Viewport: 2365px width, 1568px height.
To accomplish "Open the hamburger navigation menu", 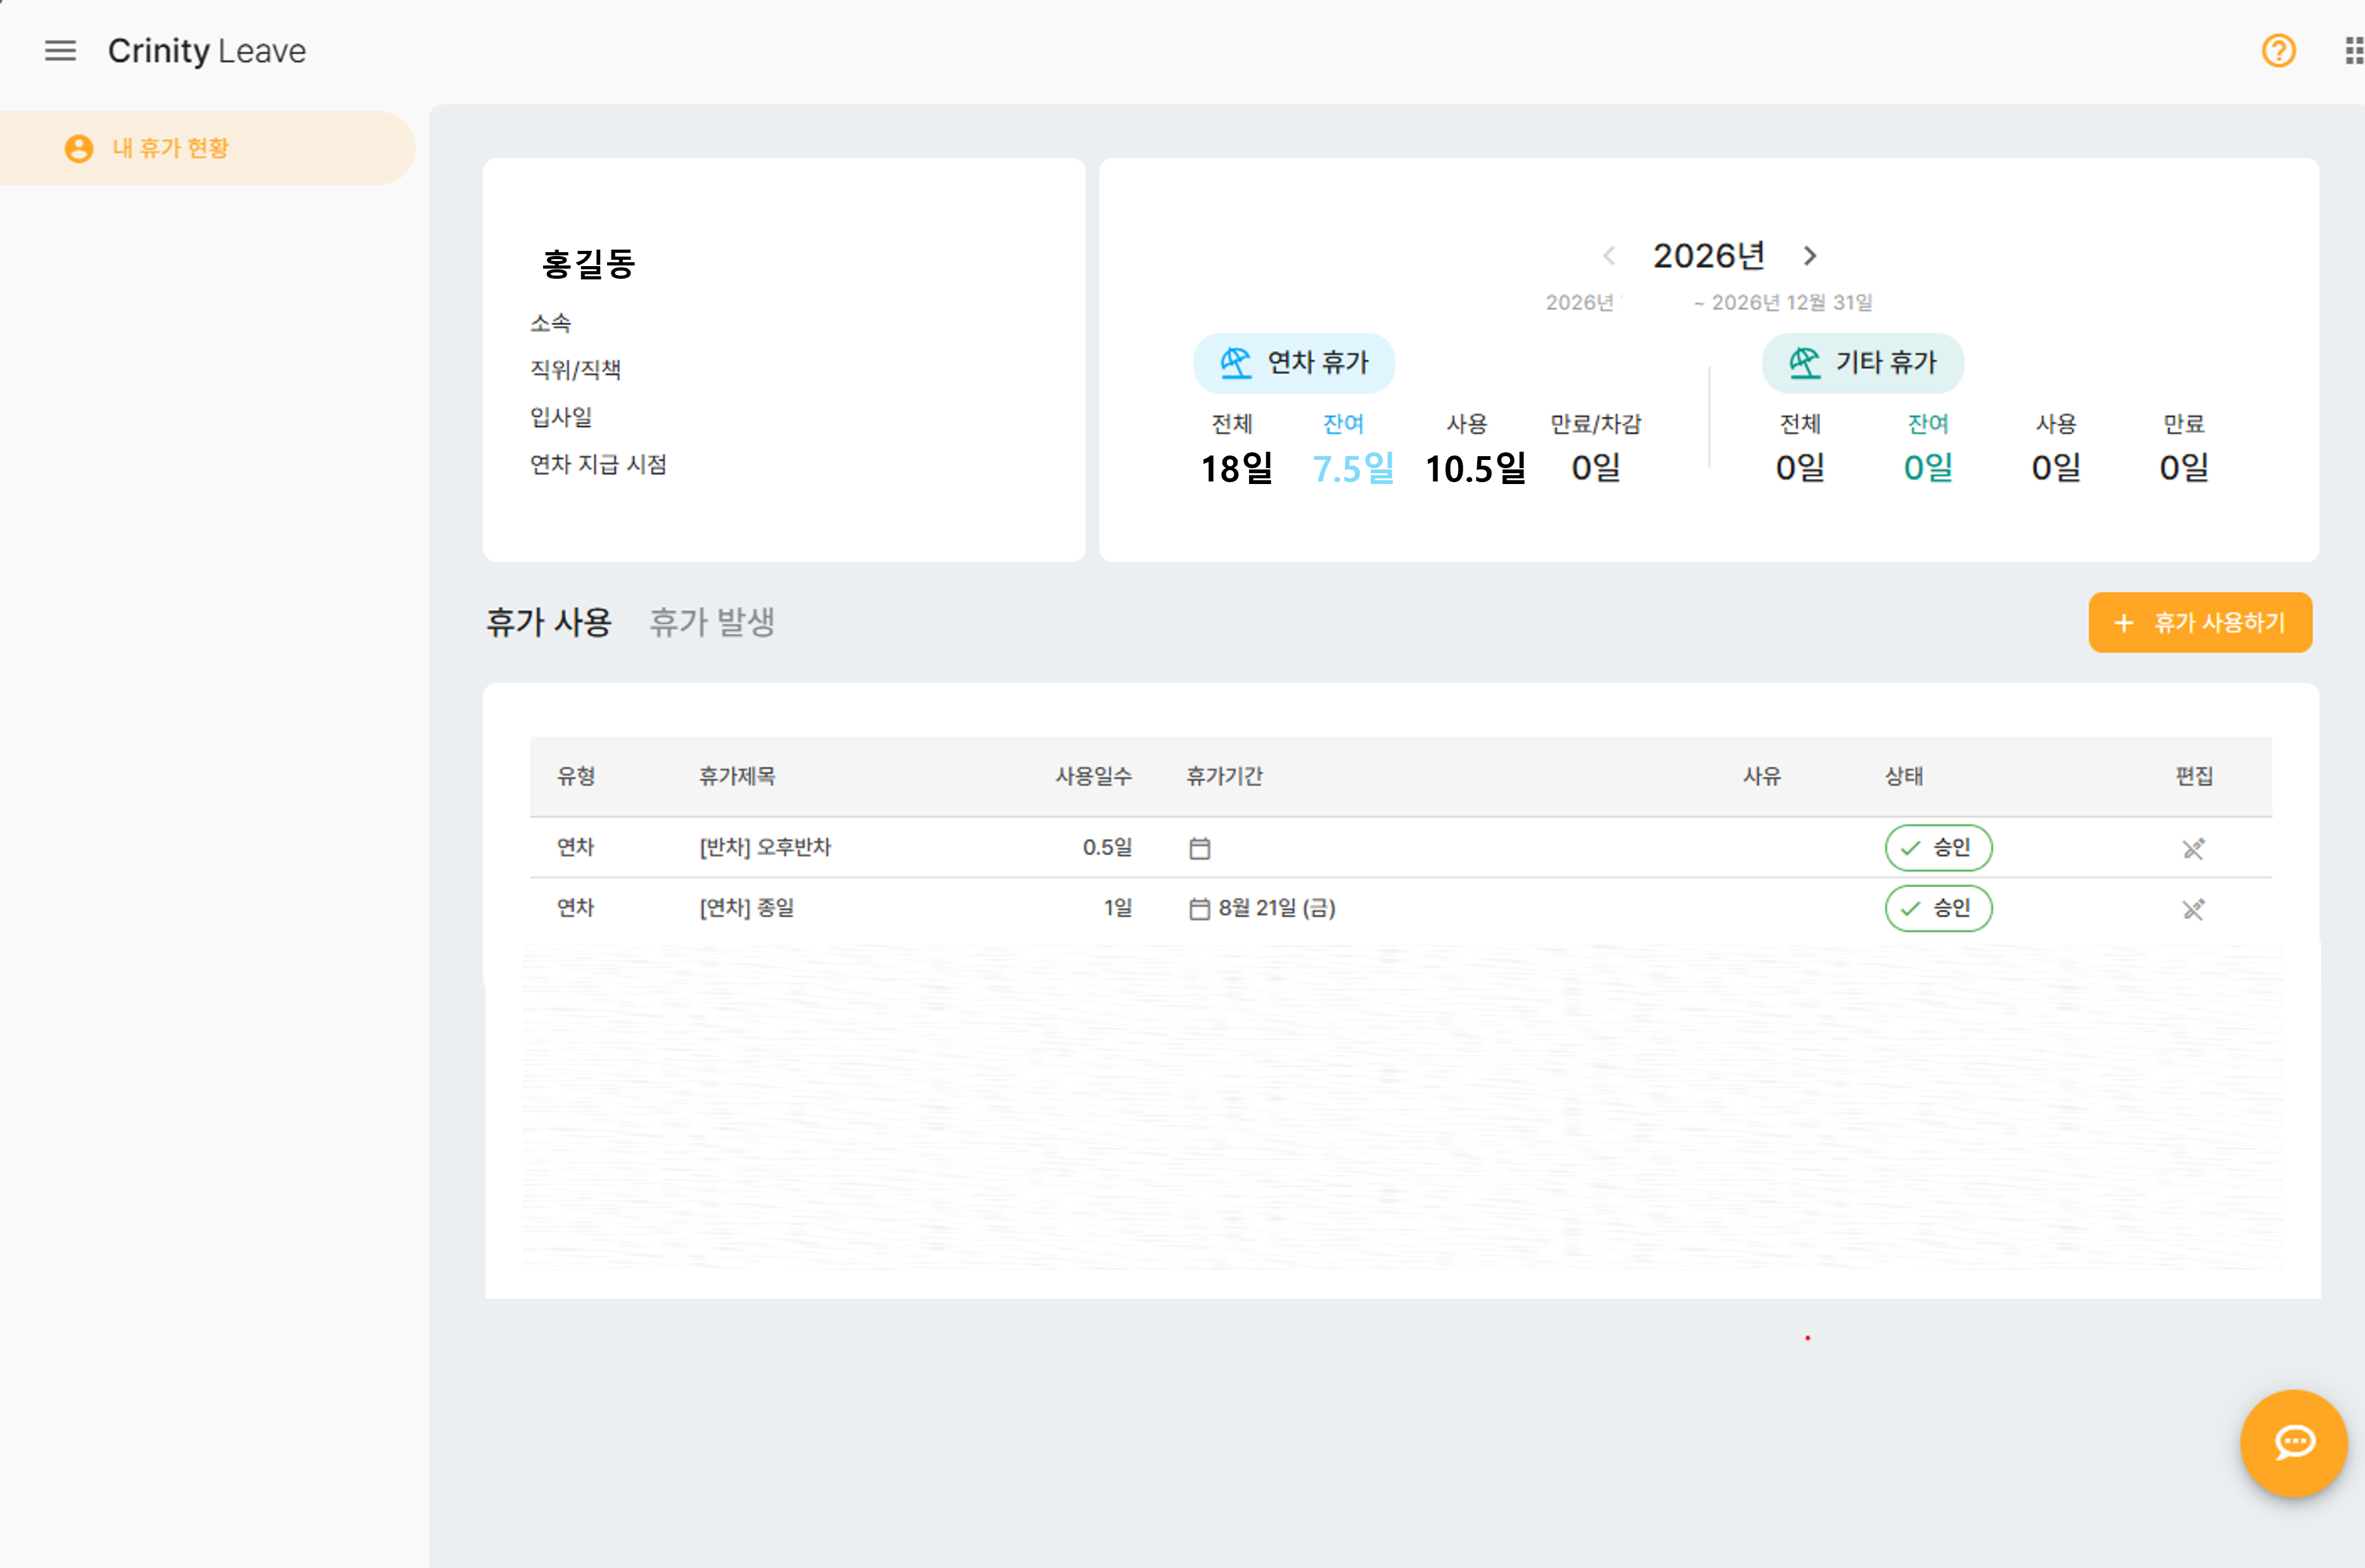I will 60,50.
